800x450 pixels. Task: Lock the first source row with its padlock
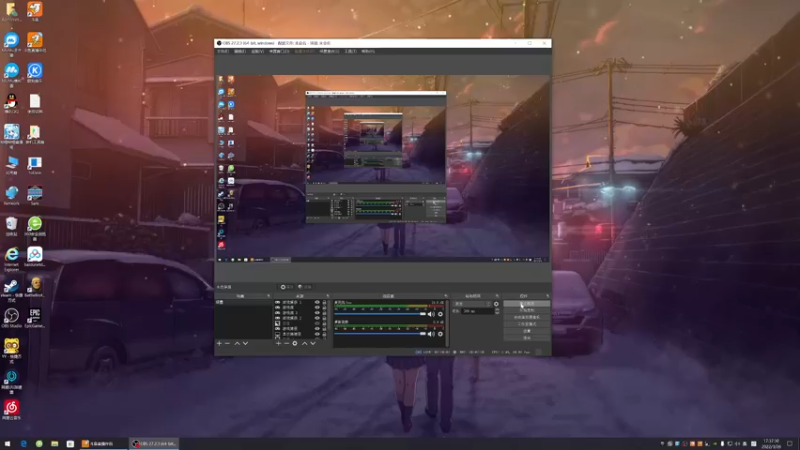324,302
